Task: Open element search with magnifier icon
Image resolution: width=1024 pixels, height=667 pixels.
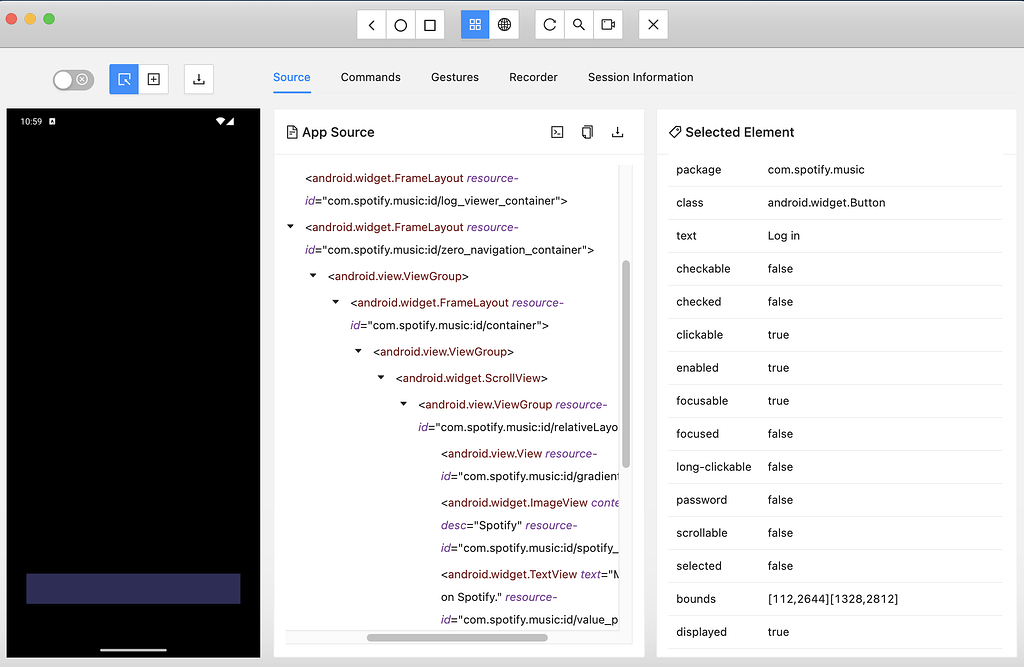Action: pos(578,24)
